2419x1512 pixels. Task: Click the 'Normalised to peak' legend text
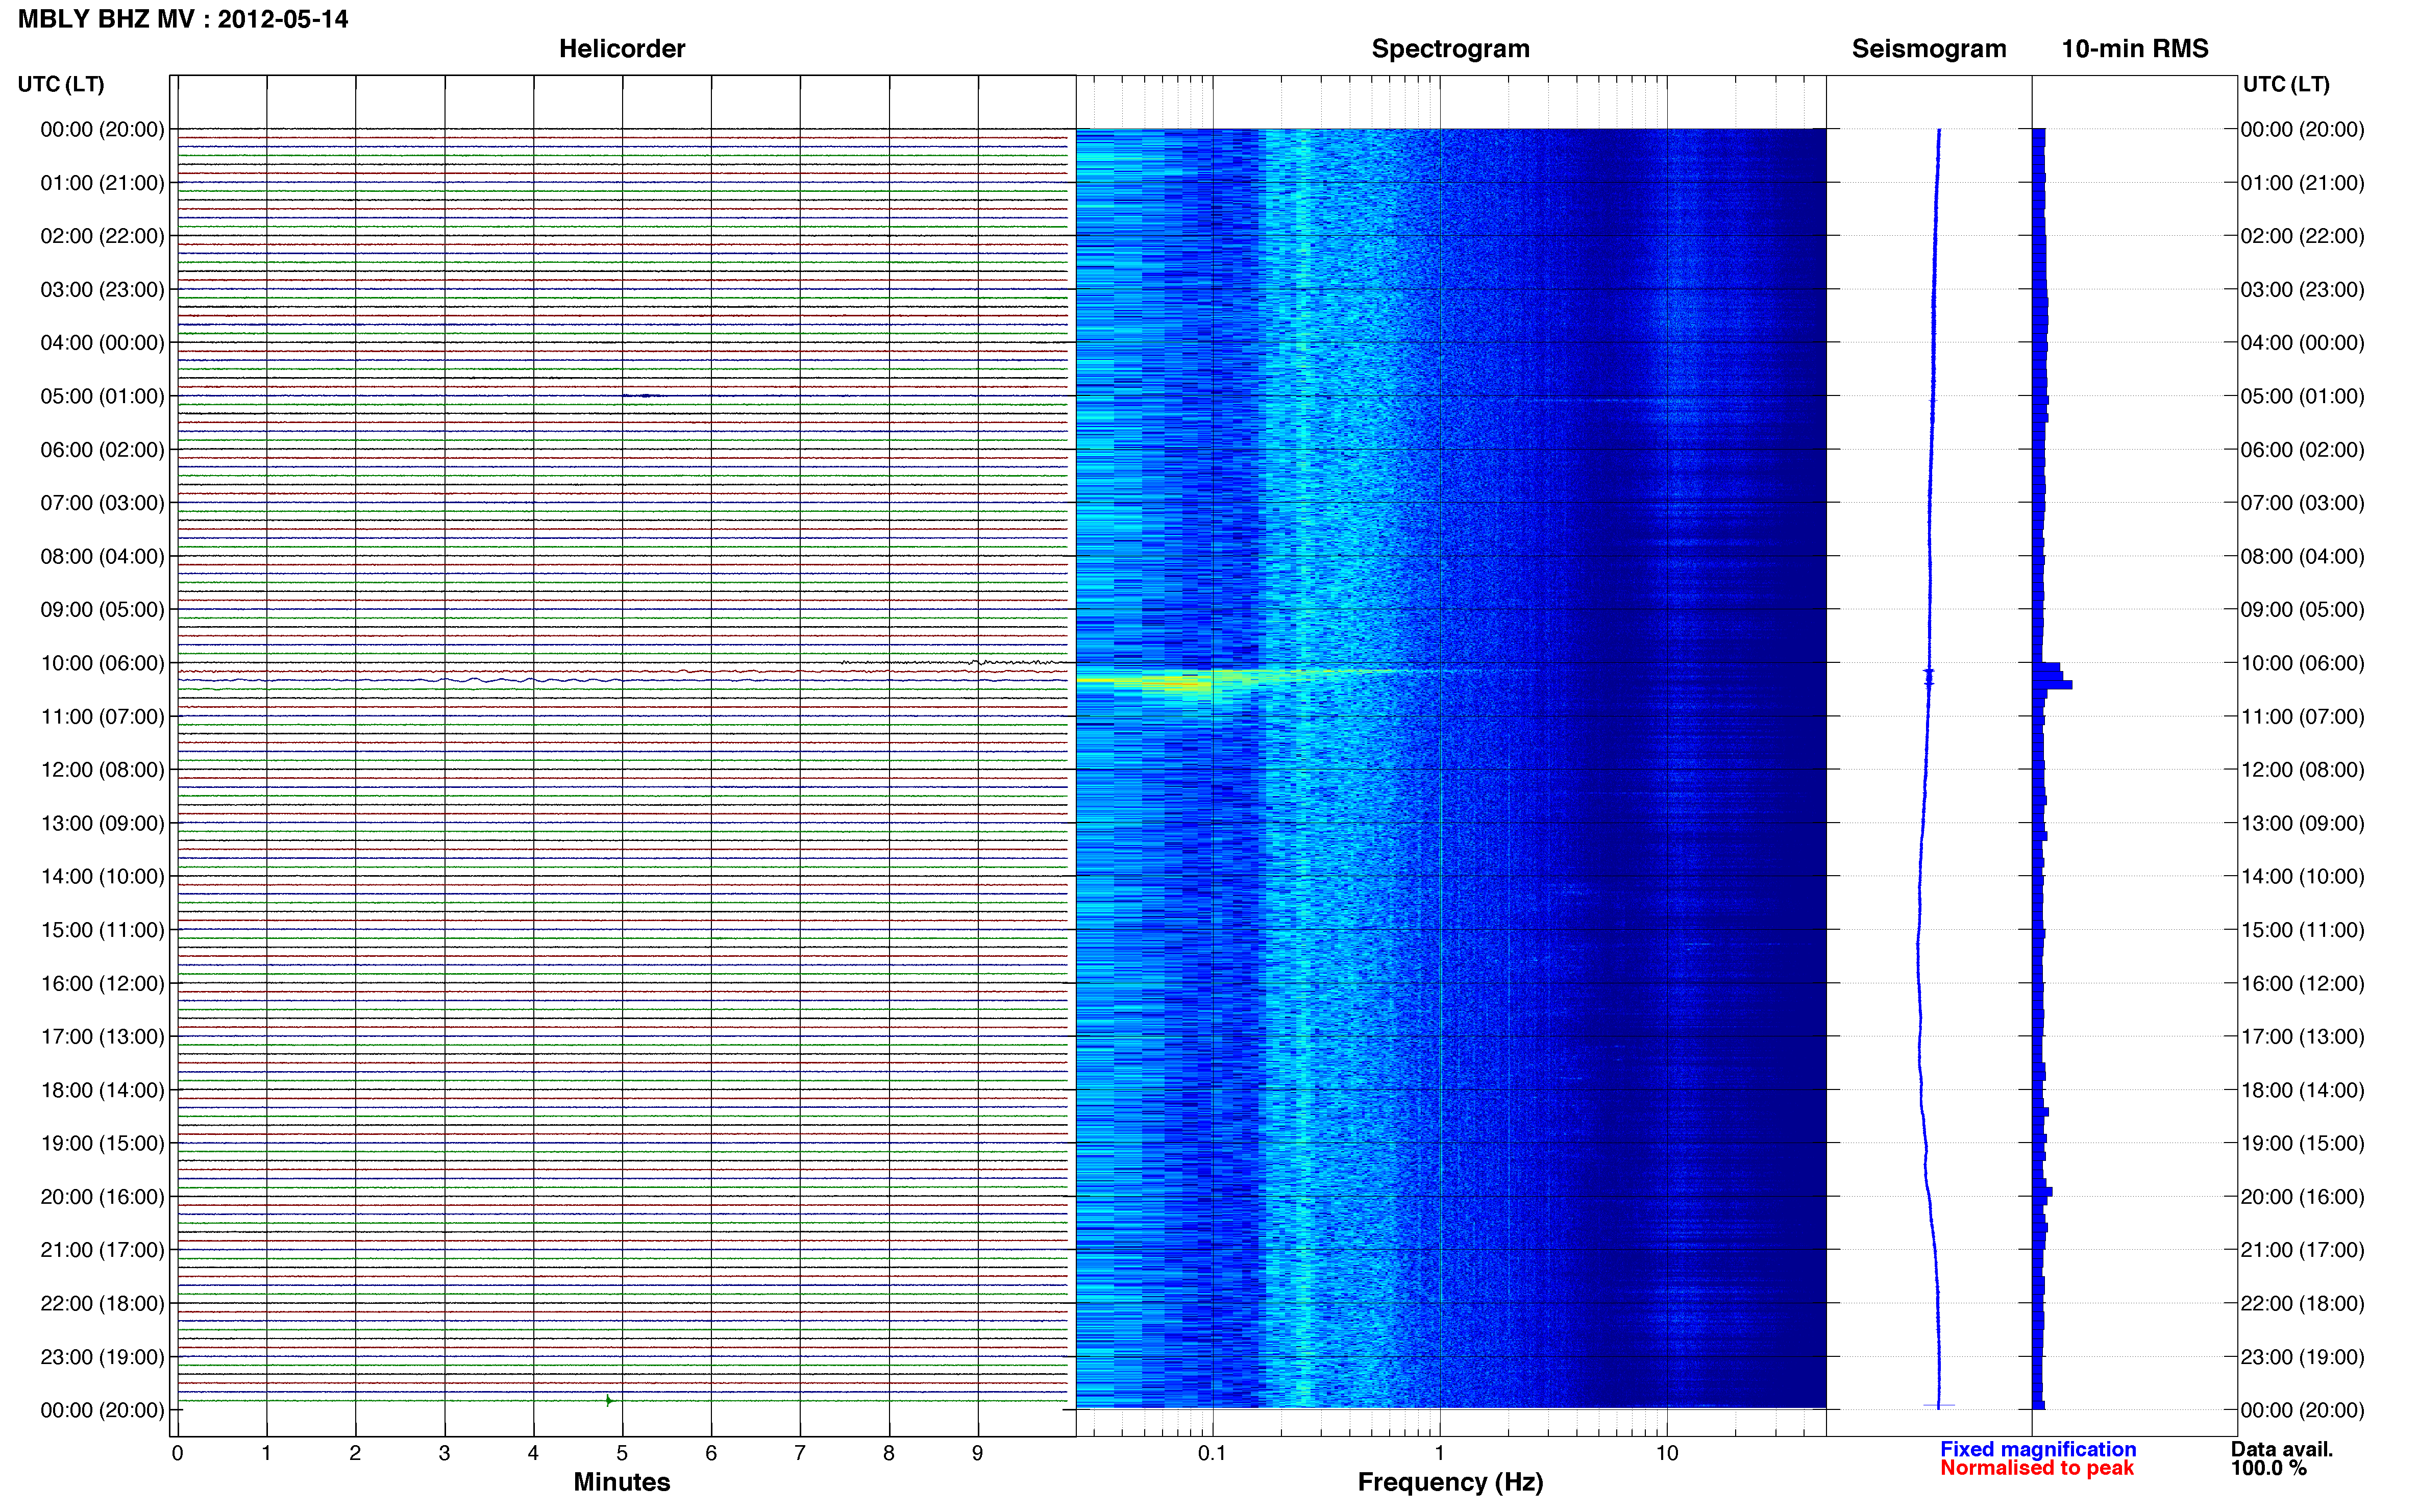[2037, 1468]
